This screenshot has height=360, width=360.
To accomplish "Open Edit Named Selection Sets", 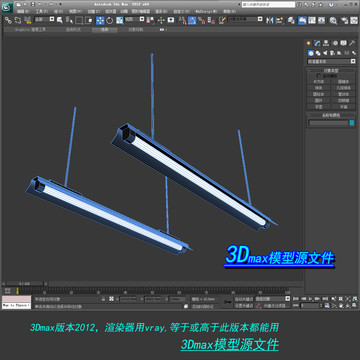I will [223, 20].
